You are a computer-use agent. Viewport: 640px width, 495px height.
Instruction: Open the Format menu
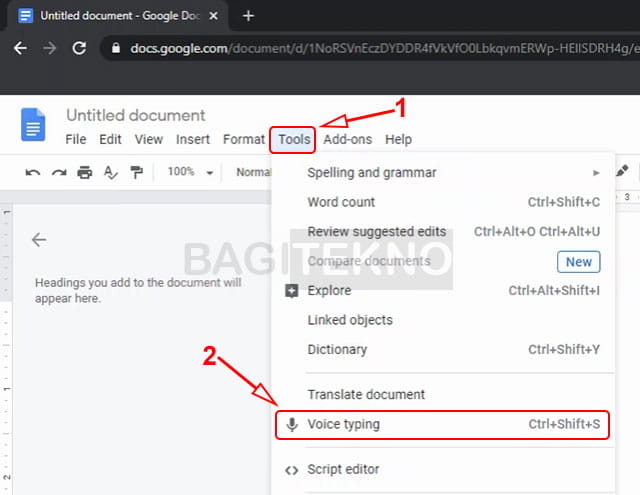(x=244, y=140)
